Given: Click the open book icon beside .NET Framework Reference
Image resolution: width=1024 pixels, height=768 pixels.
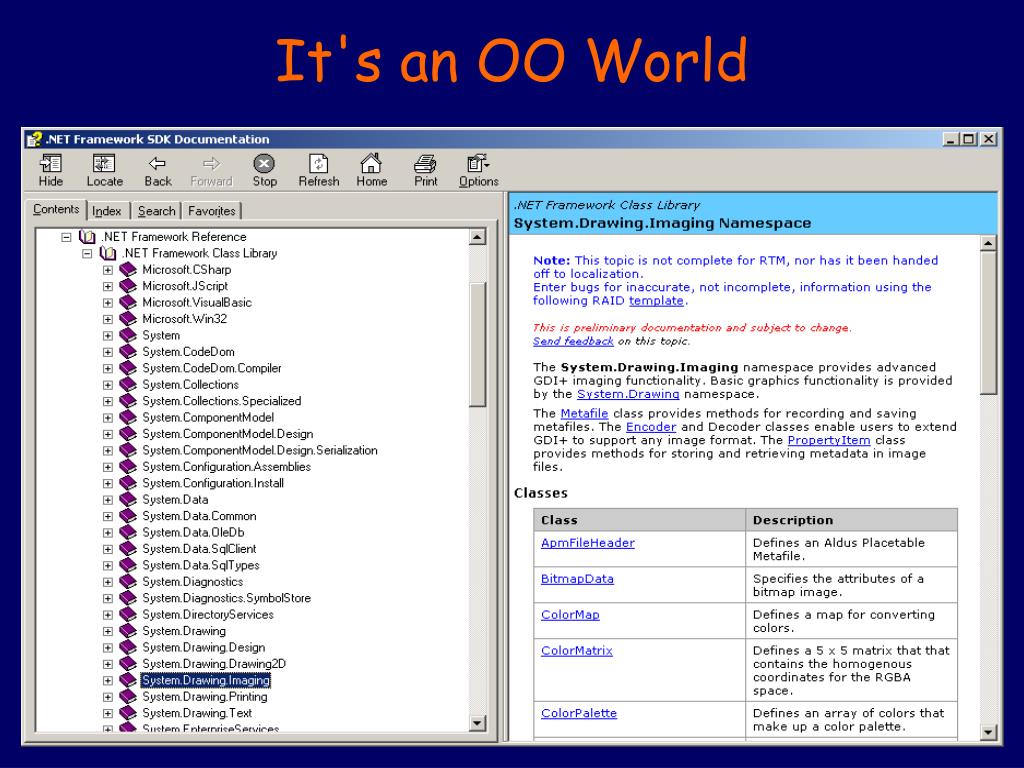Looking at the screenshot, I should tap(87, 236).
